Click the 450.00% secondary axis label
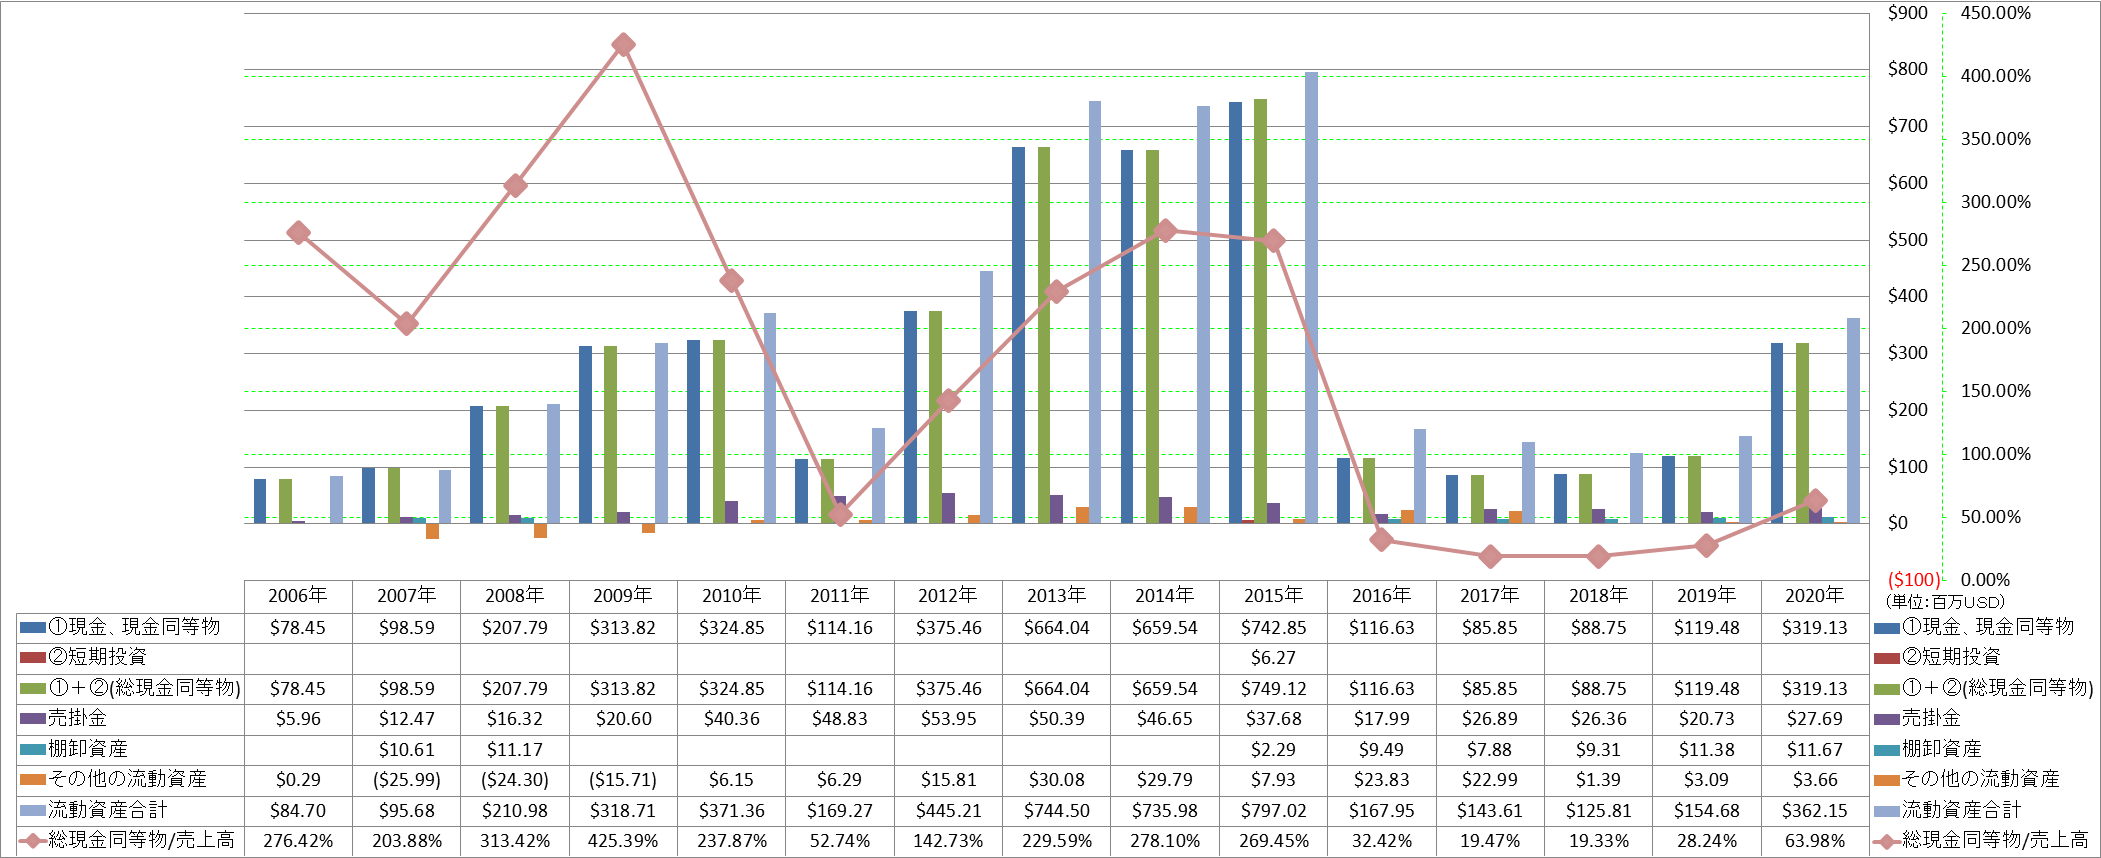Screen dimensions: 2101x858 pos(1996,13)
